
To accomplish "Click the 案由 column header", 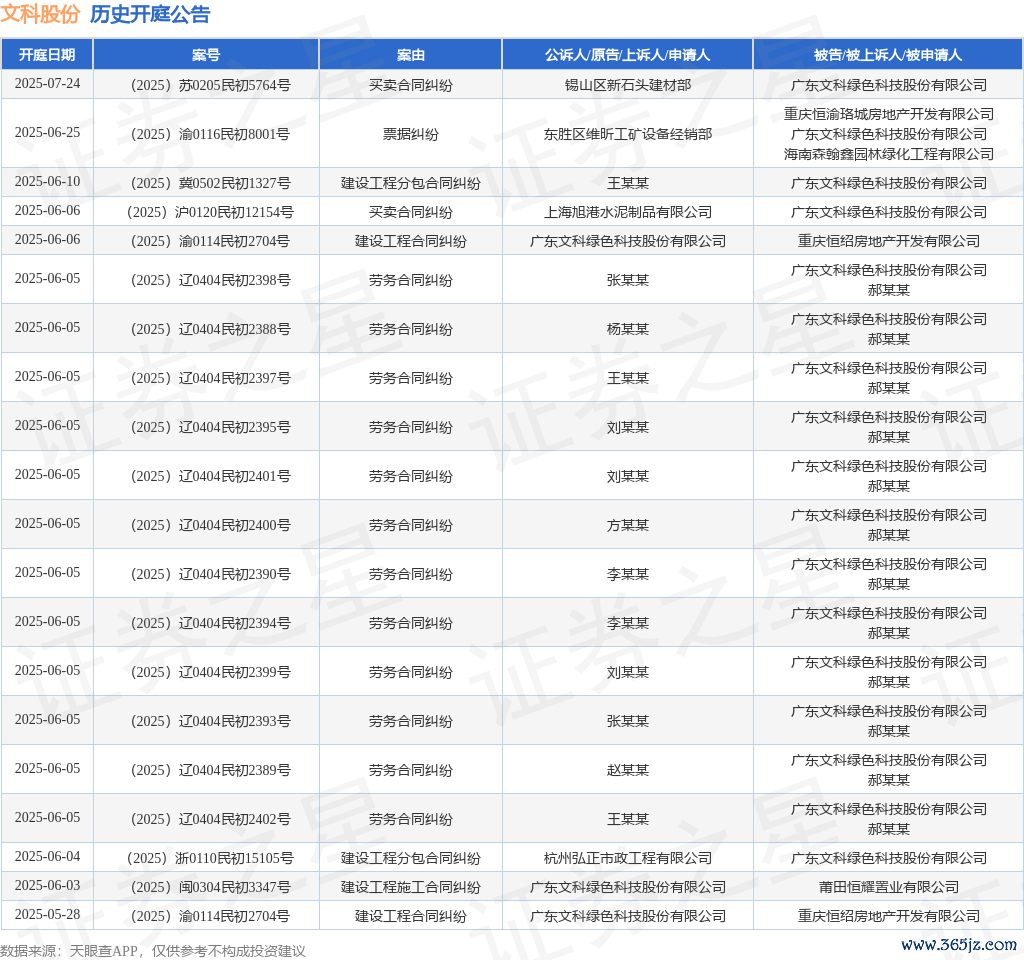I will [410, 55].
